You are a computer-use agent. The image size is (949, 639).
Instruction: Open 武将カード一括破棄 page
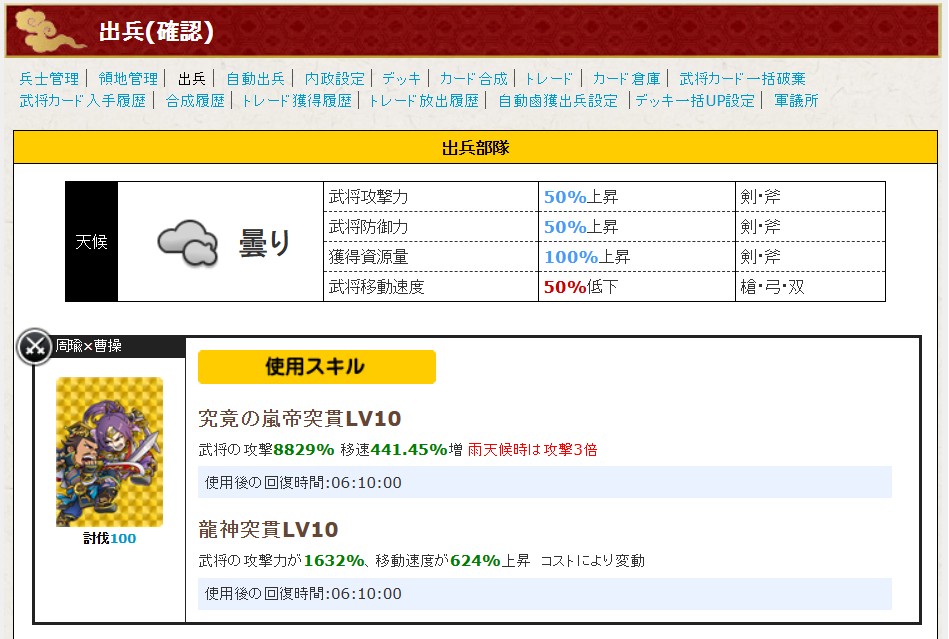click(742, 78)
